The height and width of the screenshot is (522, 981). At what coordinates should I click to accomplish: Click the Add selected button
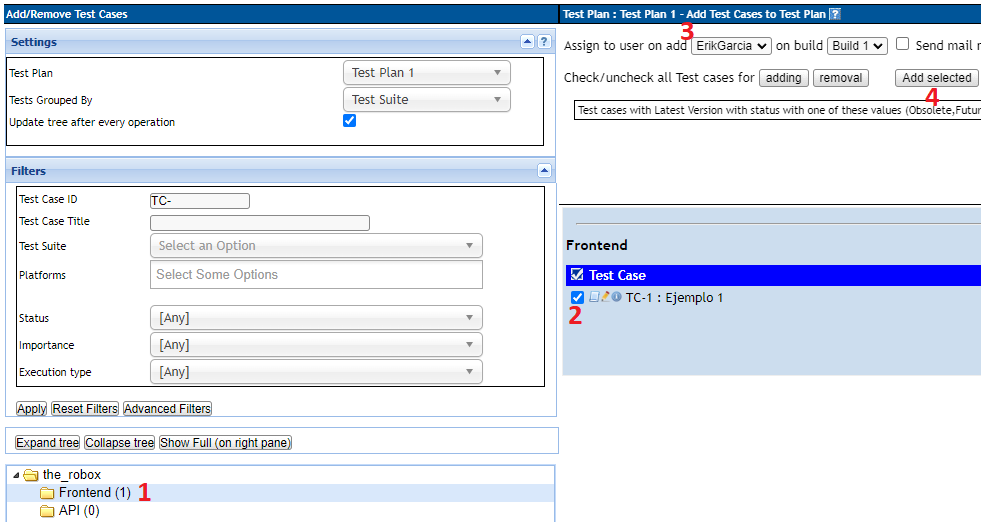coord(936,78)
